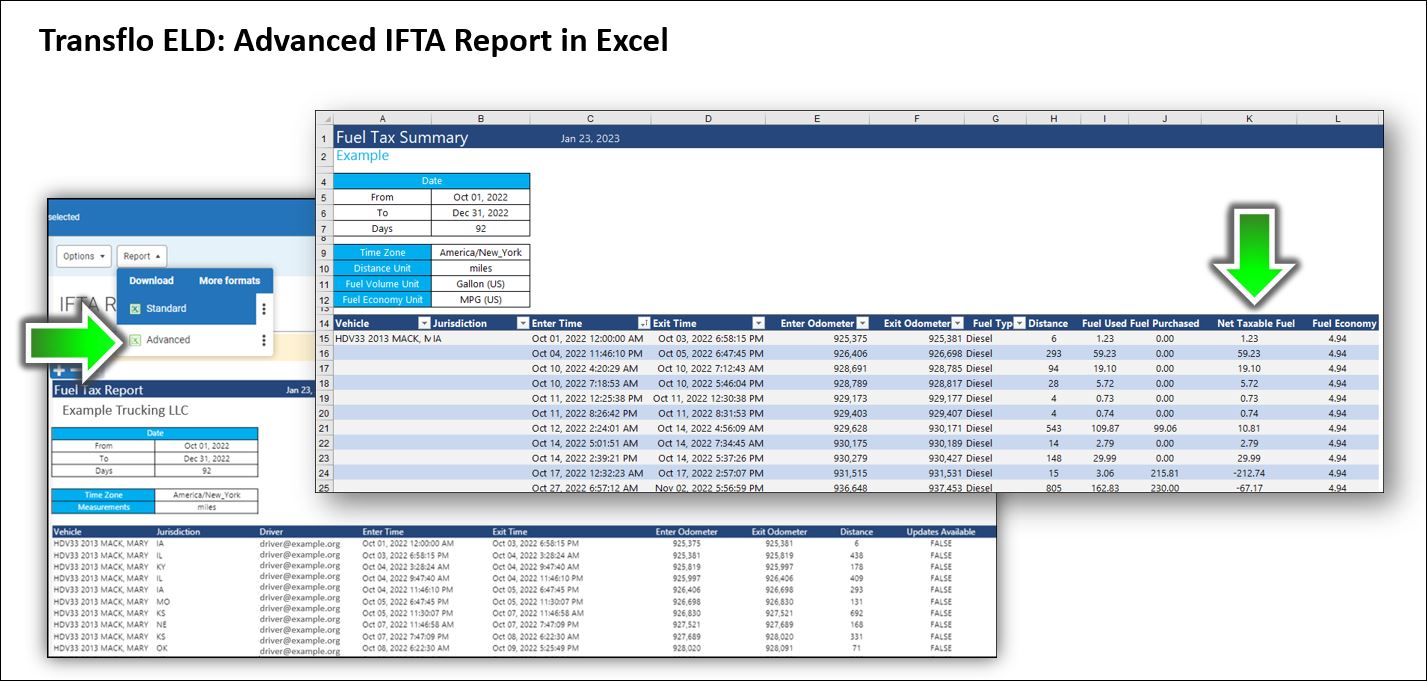Select the 'Fuel Purchased' column header
1427x681 pixels.
tap(1165, 323)
